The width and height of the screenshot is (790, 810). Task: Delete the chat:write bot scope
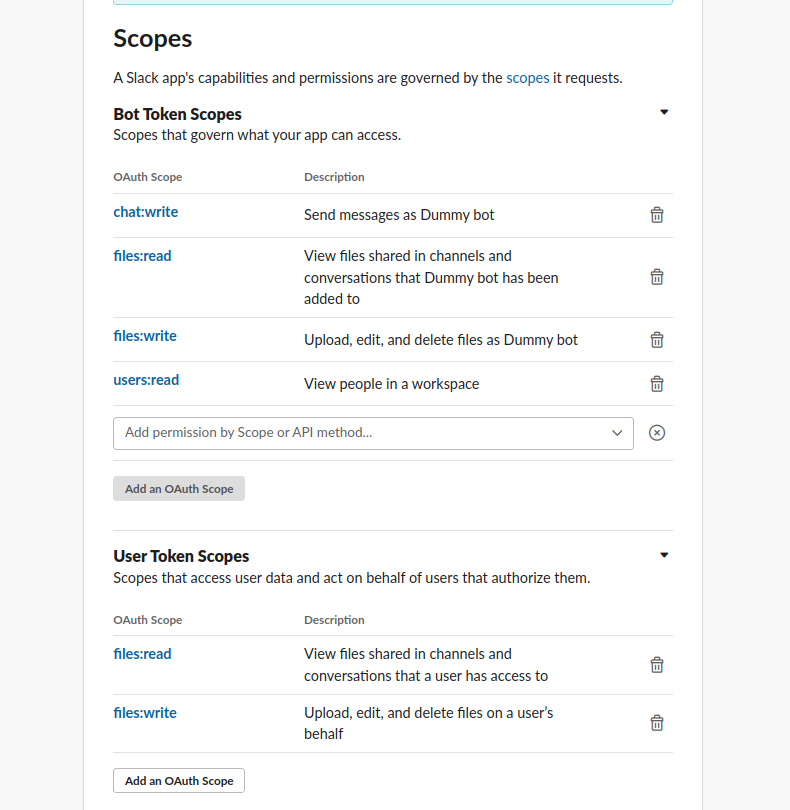(657, 215)
